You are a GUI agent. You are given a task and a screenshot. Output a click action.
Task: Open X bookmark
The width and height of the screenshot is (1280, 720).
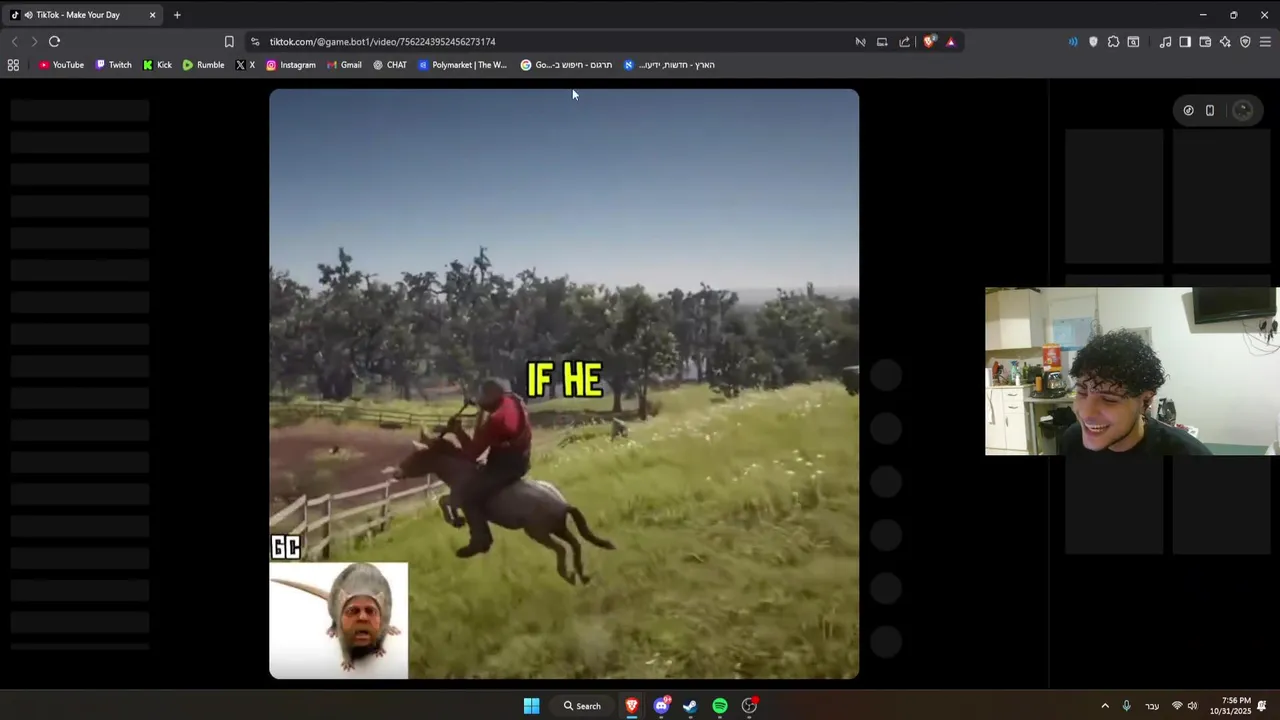[245, 65]
